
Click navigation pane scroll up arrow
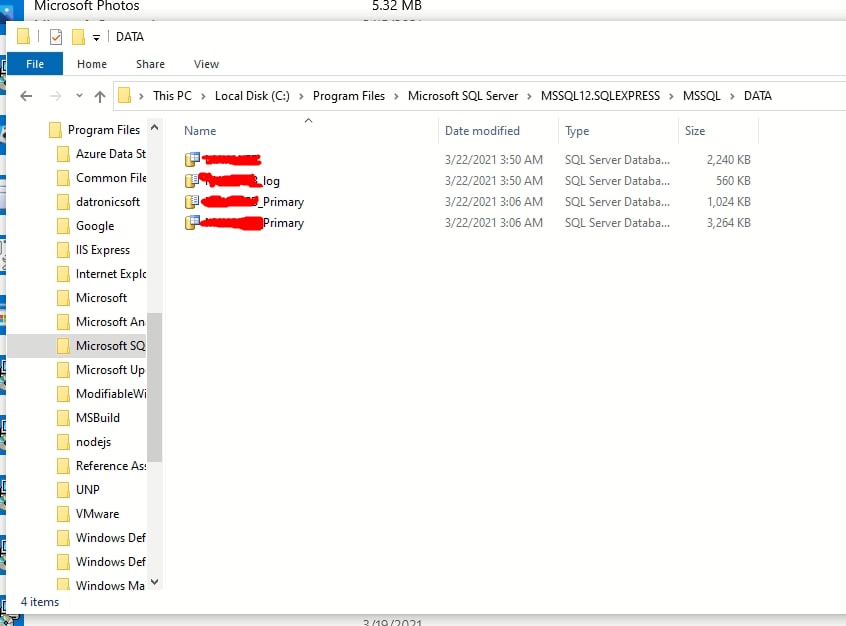[x=155, y=128]
